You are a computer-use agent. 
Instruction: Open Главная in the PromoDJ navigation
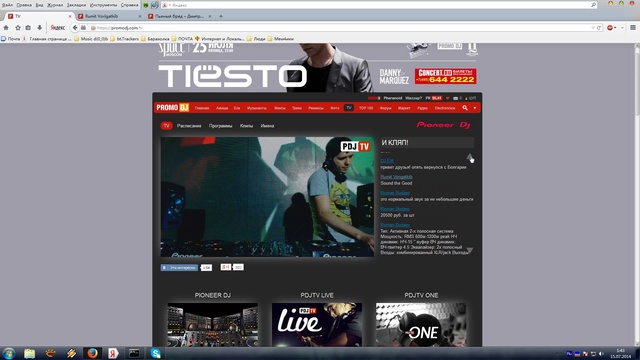pos(202,108)
